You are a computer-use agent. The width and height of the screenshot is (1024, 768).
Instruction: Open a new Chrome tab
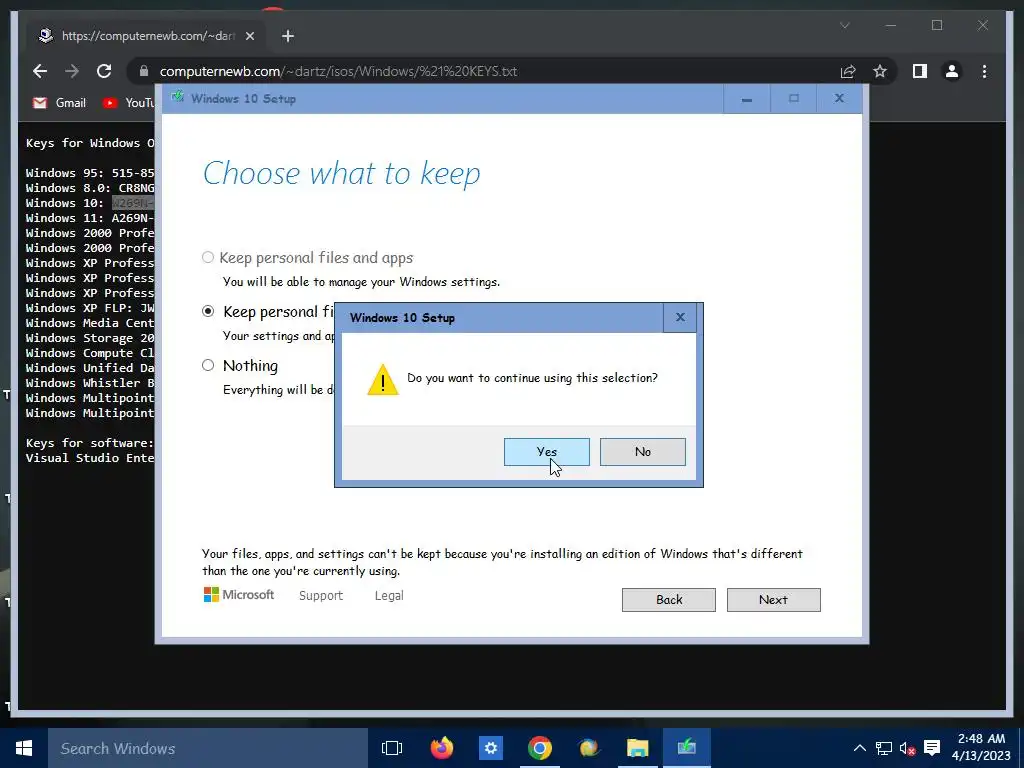tap(288, 36)
